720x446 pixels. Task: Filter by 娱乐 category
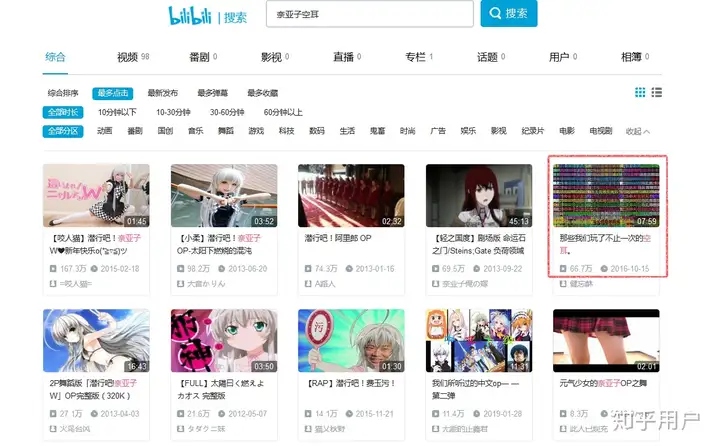pyautogui.click(x=468, y=131)
